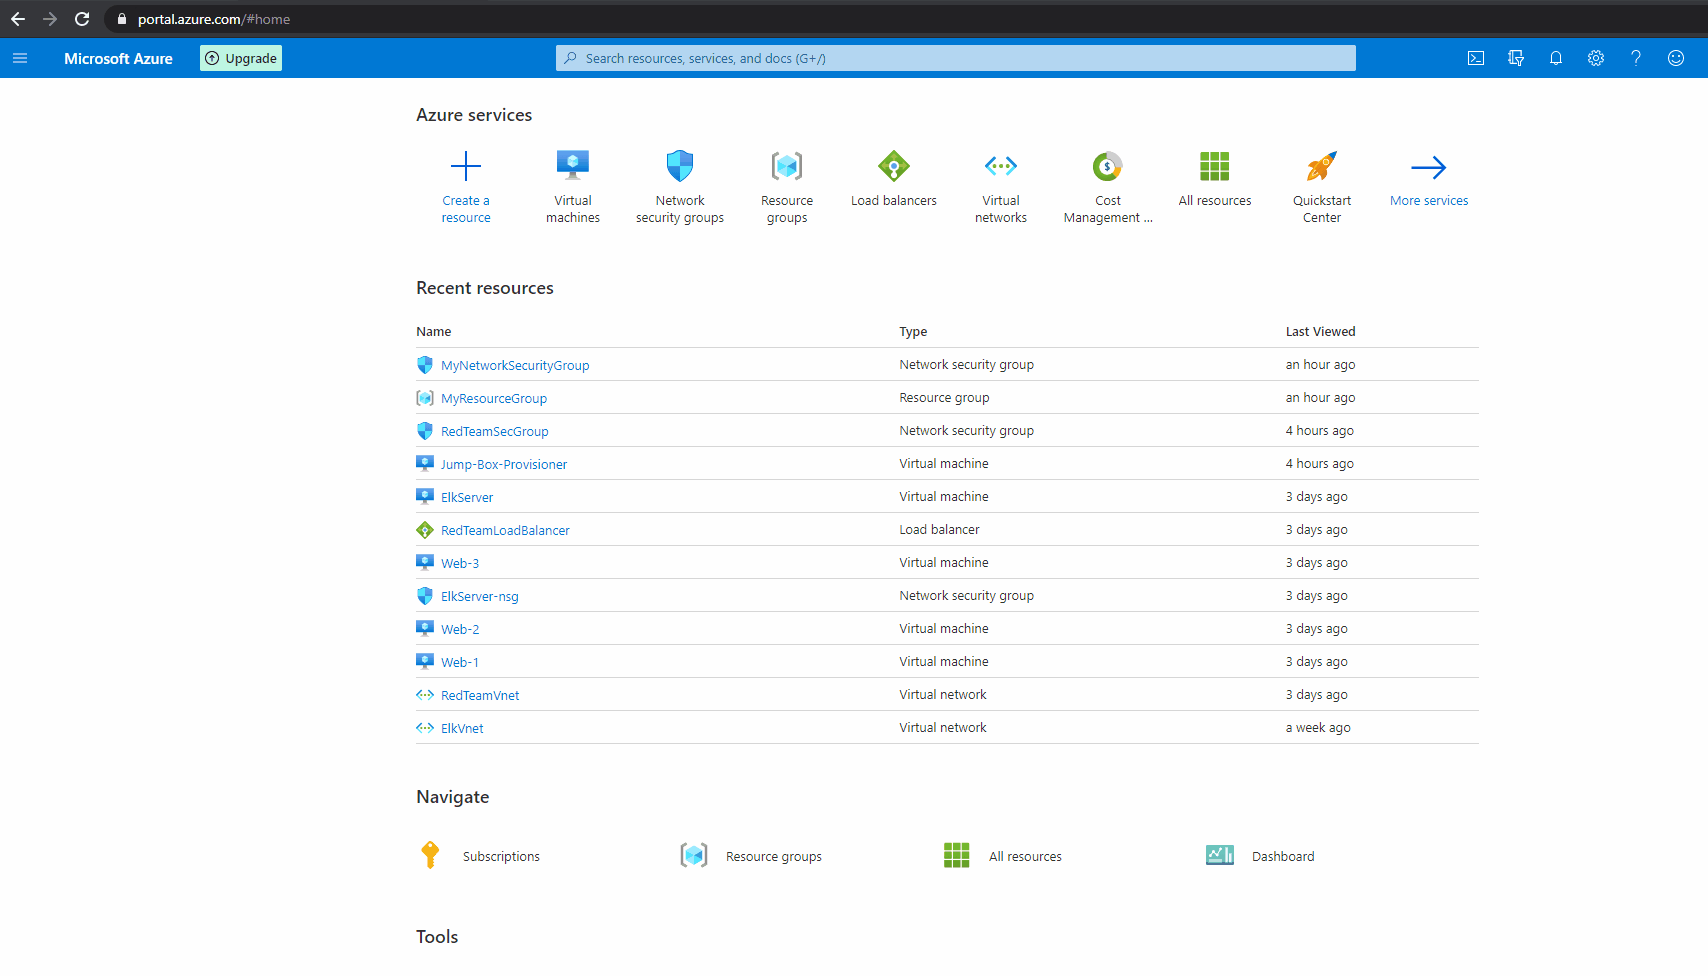Open Jump-Box-Provisioner virtual machine

click(504, 464)
